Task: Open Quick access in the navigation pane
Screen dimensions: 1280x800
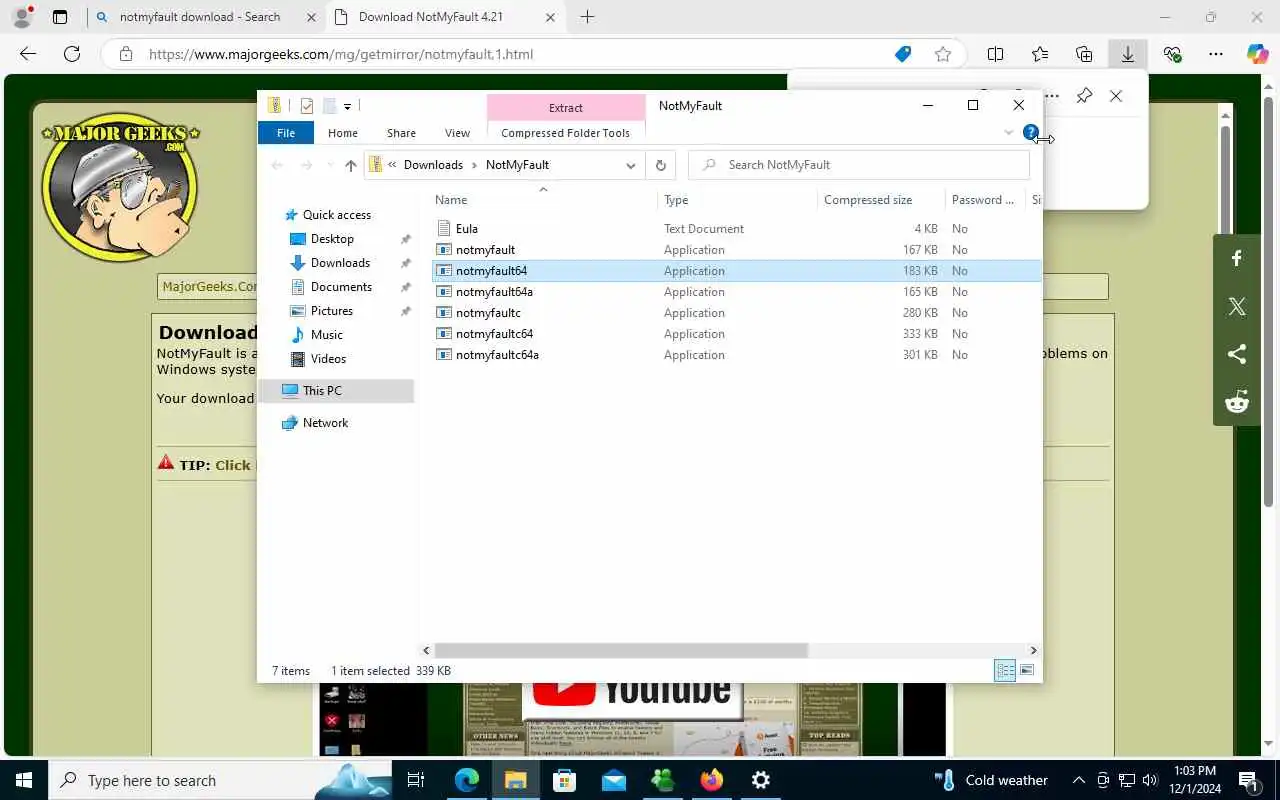Action: tap(337, 215)
